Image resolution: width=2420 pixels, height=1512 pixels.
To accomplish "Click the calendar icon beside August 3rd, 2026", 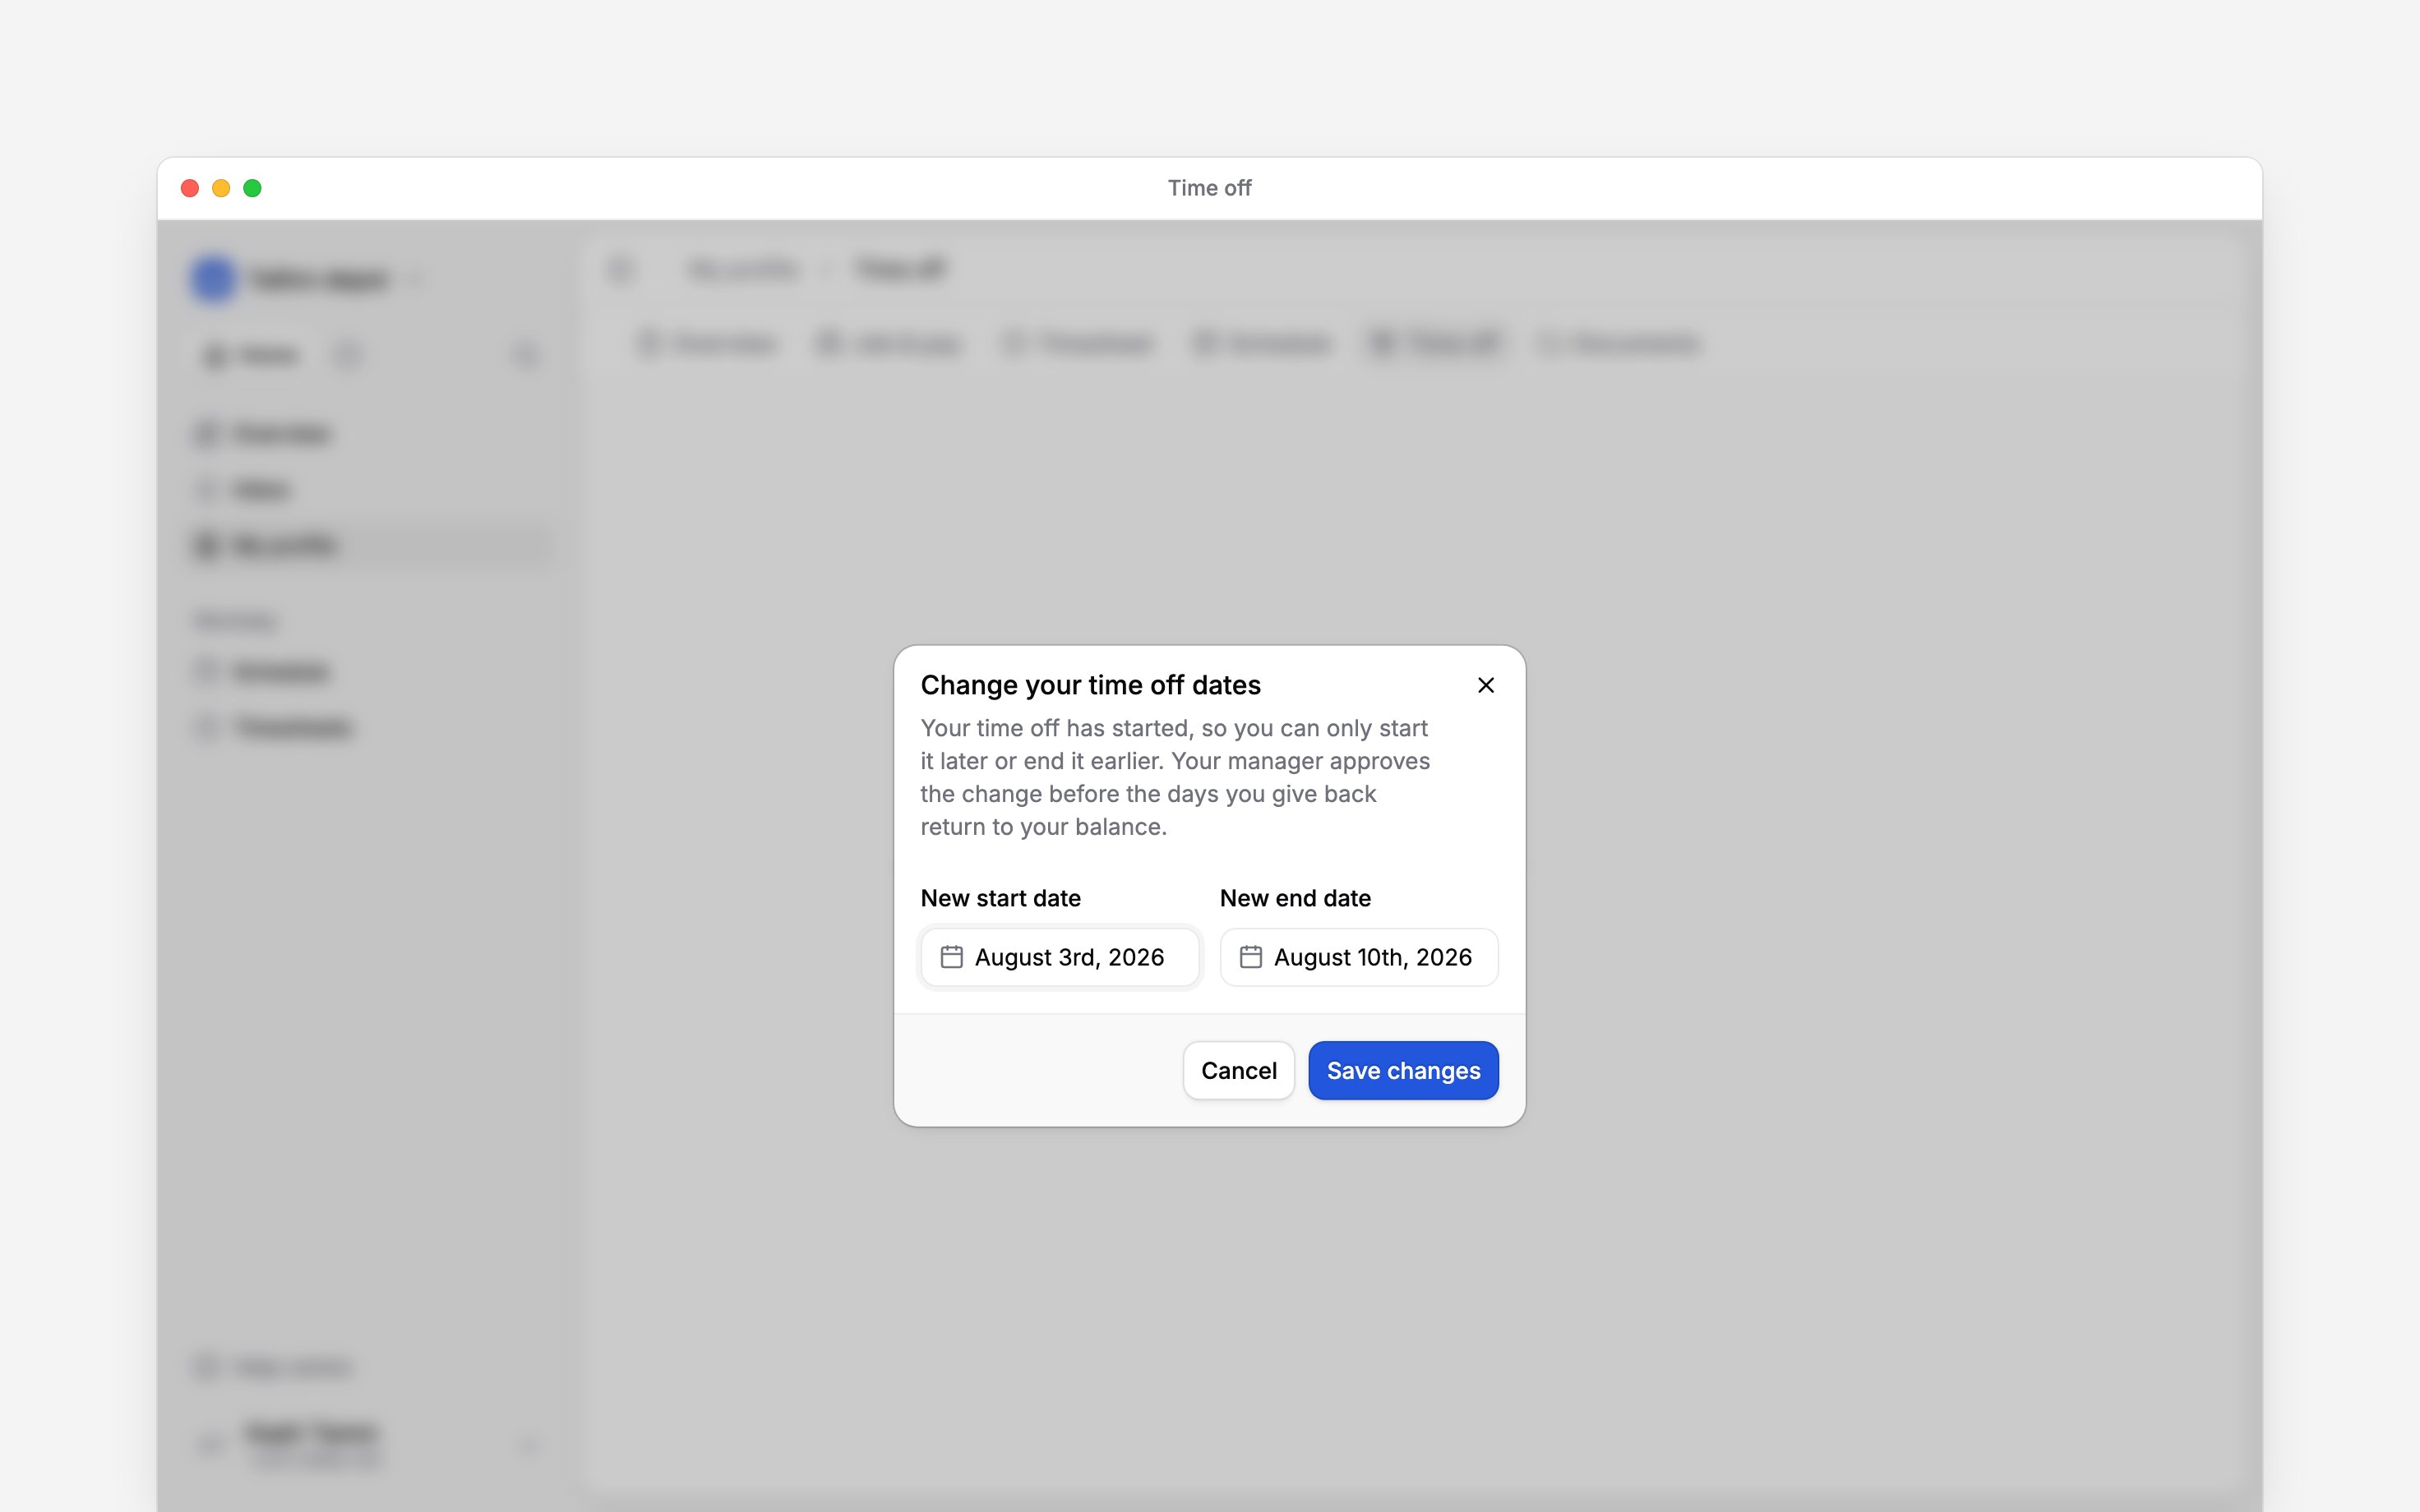I will 951,957.
